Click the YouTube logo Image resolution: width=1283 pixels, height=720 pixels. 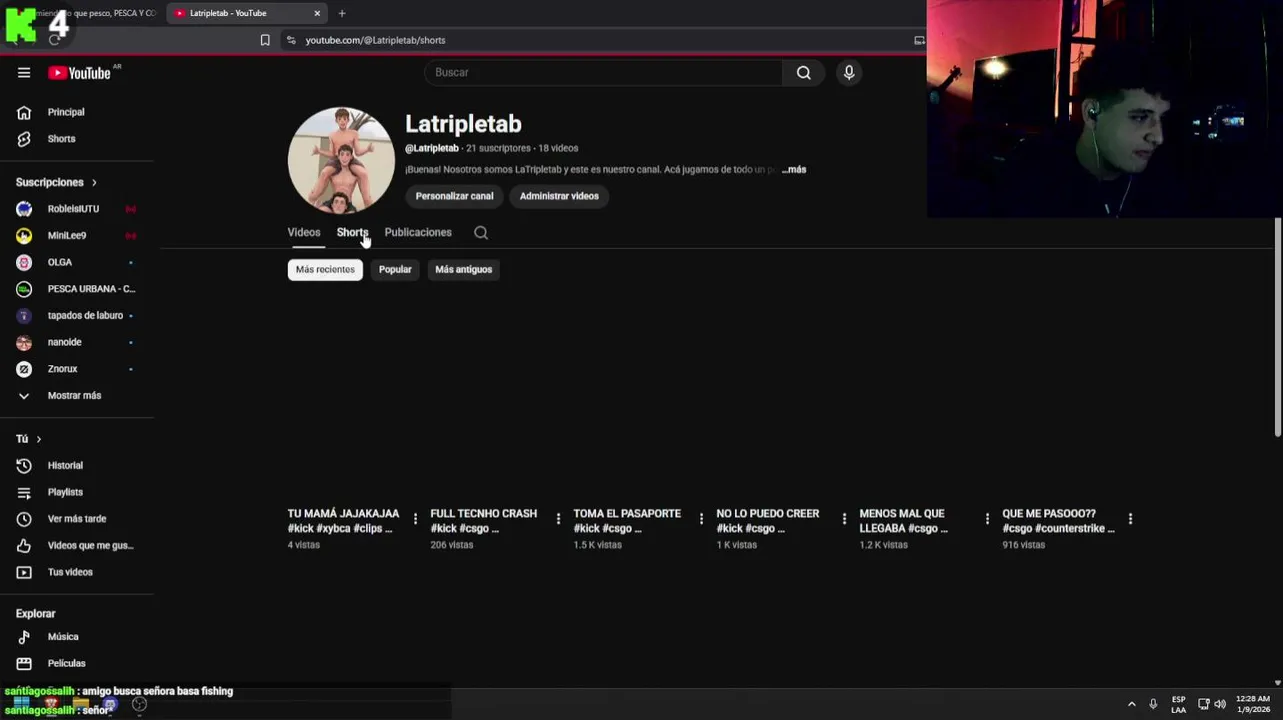[79, 73]
